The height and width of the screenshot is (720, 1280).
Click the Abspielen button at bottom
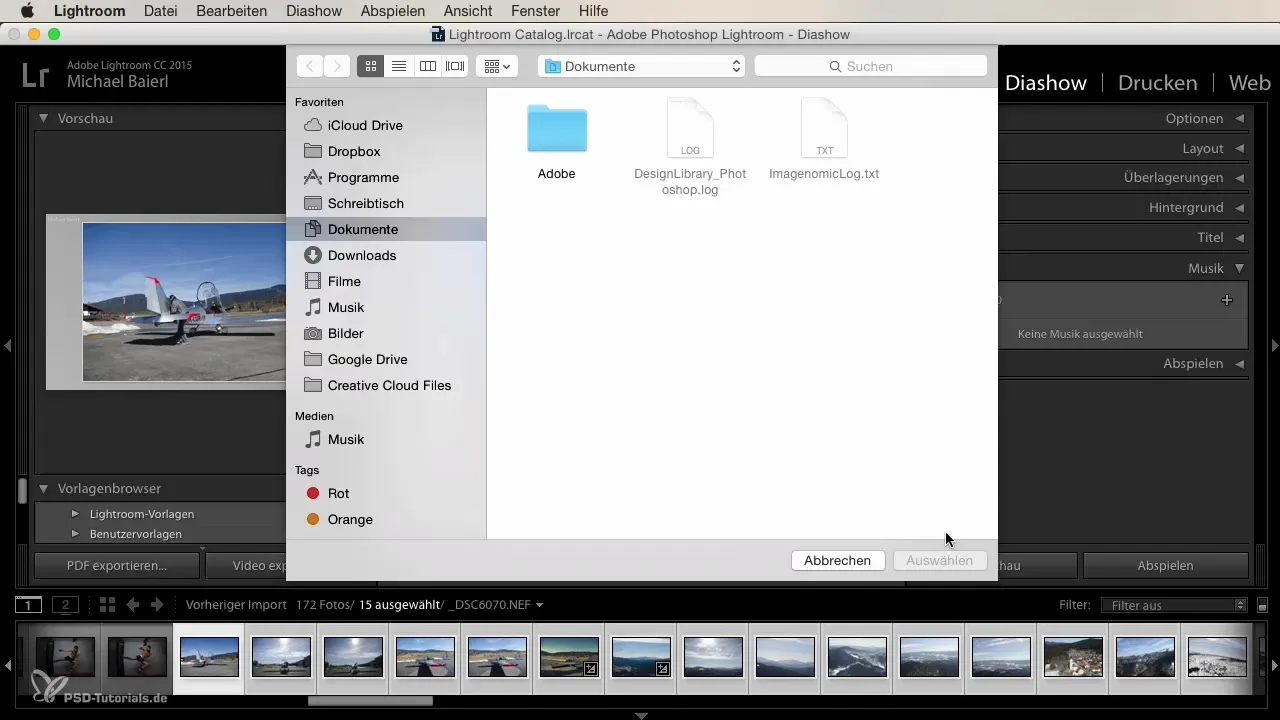click(1165, 565)
